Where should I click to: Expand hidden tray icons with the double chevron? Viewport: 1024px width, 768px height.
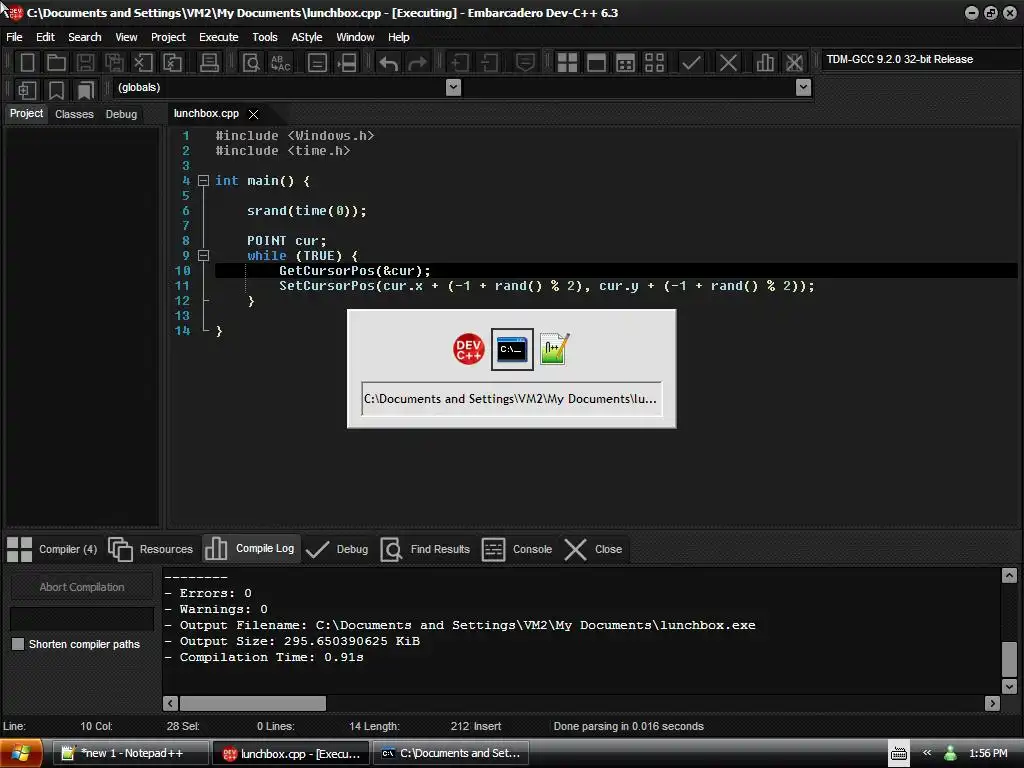927,753
